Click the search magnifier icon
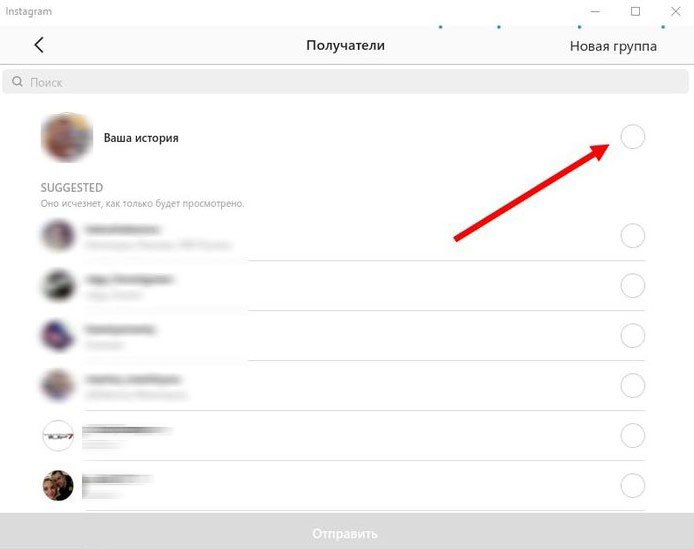This screenshot has height=549, width=694. click(17, 81)
